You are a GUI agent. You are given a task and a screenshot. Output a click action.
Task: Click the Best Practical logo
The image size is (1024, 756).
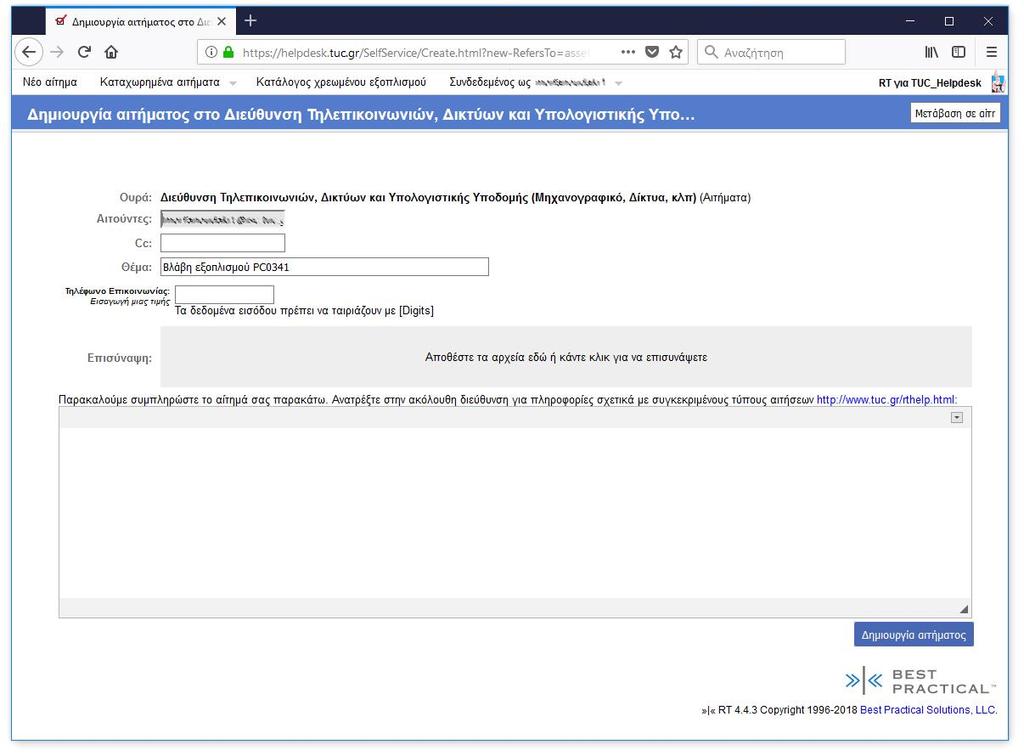(921, 681)
